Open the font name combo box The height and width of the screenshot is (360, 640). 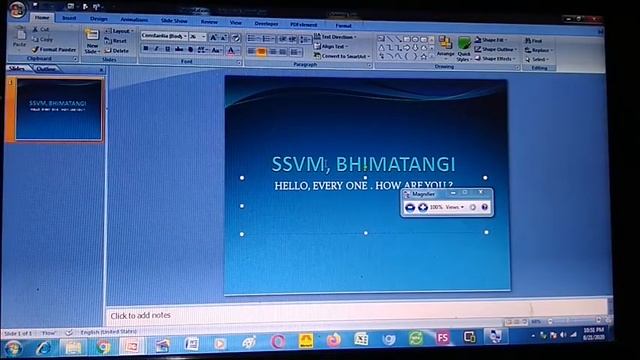164,36
